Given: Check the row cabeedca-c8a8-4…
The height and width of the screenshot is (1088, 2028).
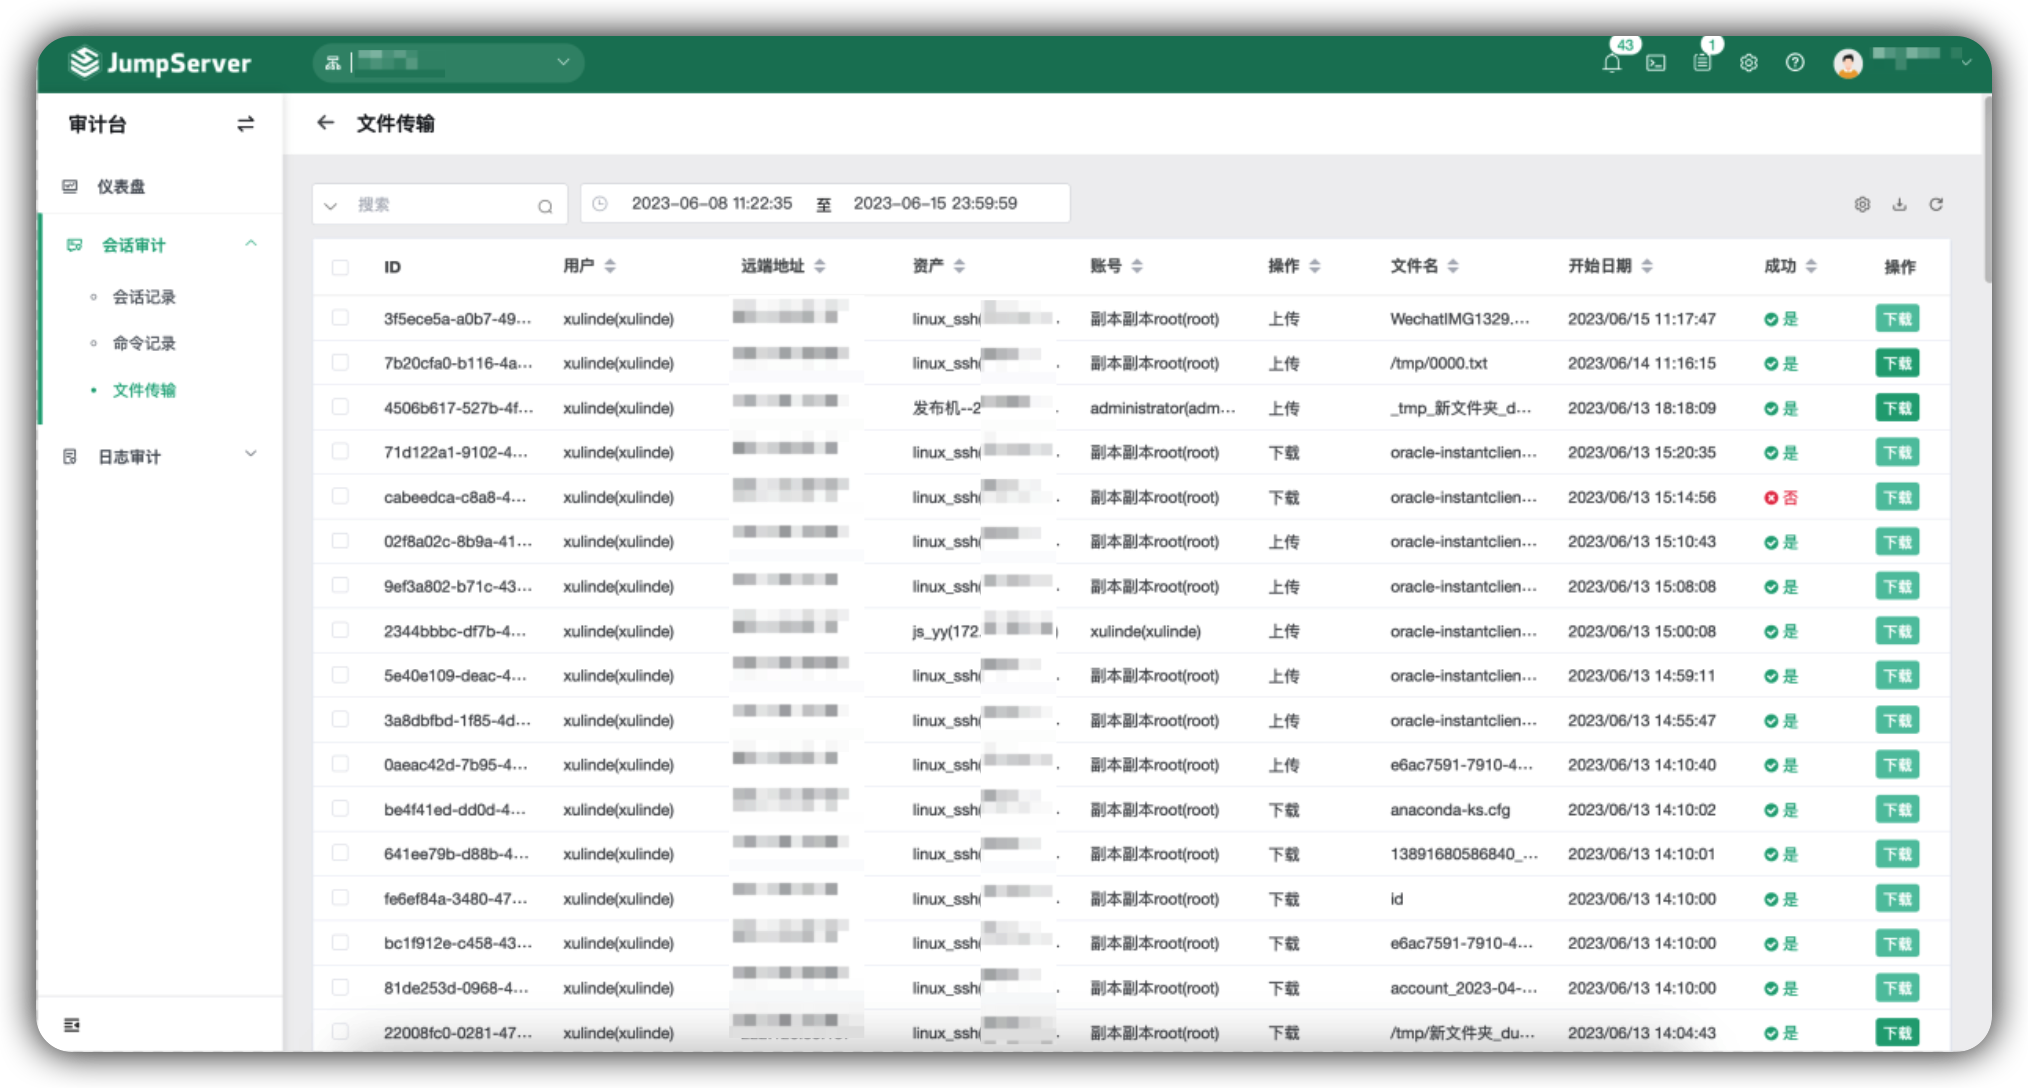Looking at the screenshot, I should click(340, 496).
